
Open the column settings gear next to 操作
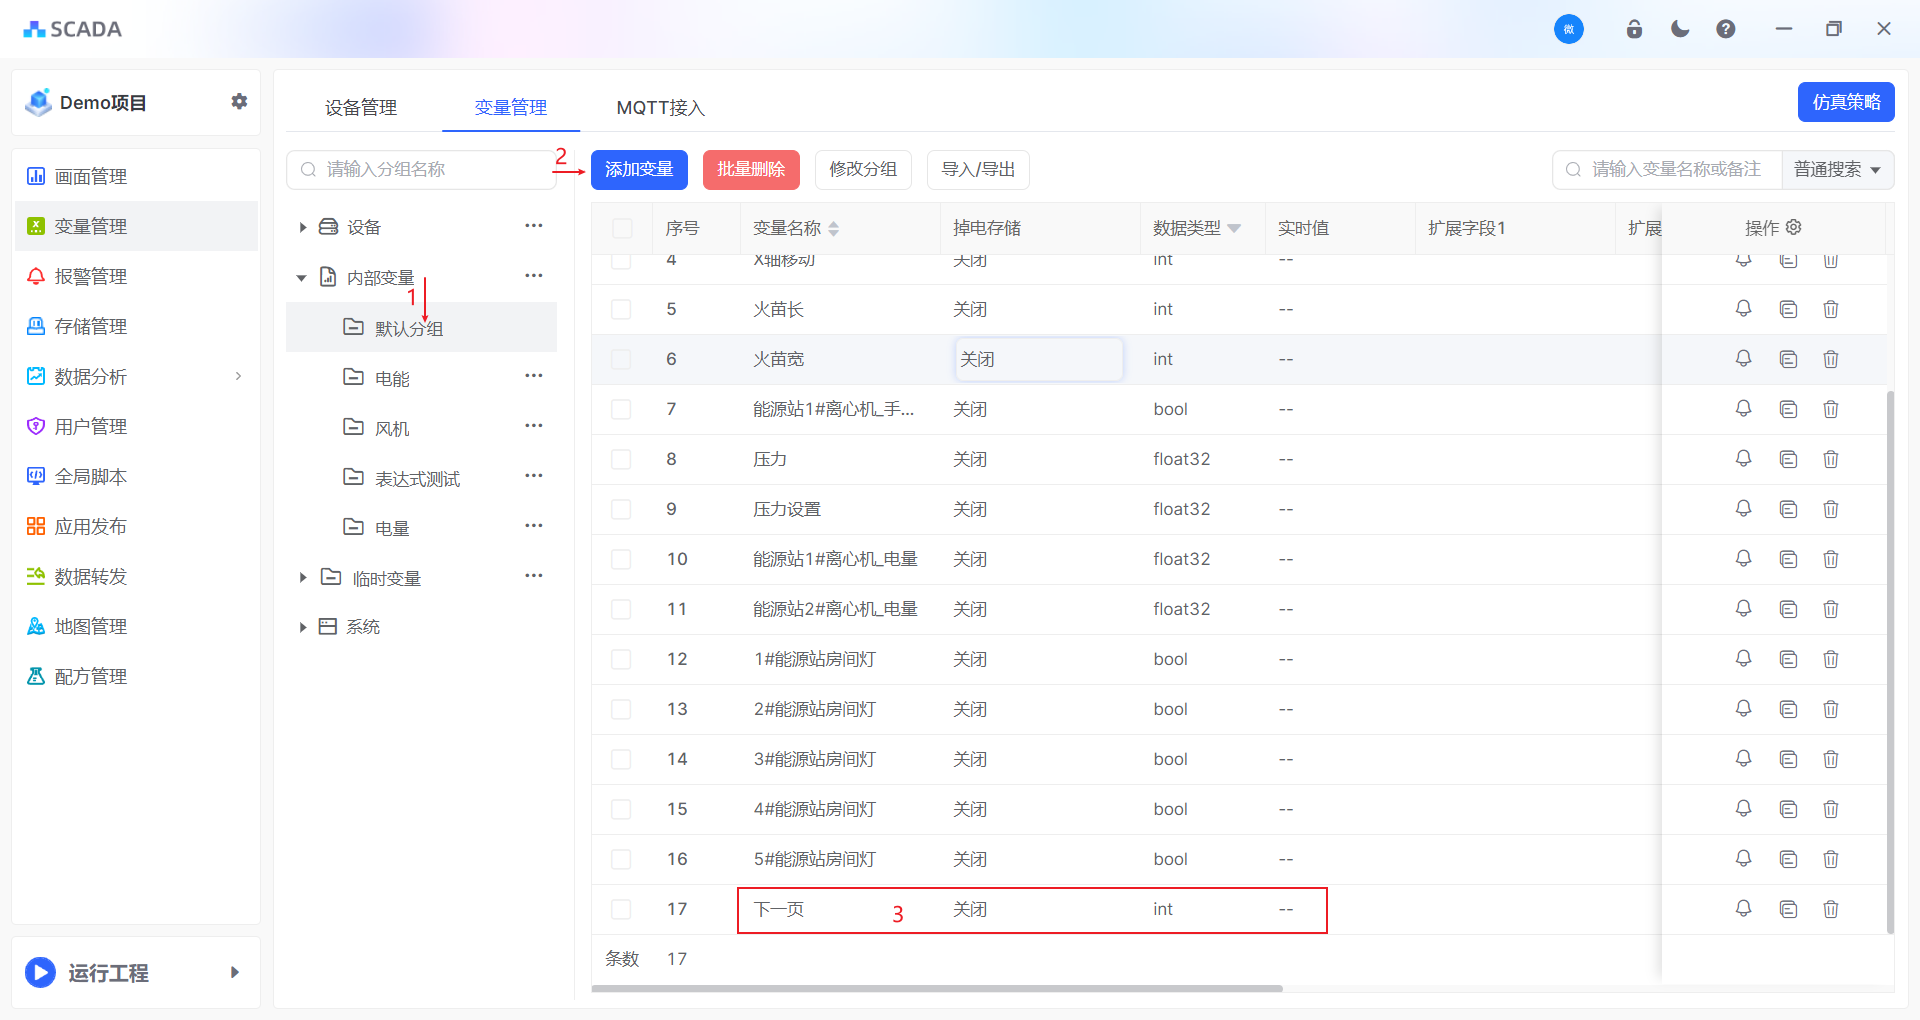click(x=1794, y=227)
